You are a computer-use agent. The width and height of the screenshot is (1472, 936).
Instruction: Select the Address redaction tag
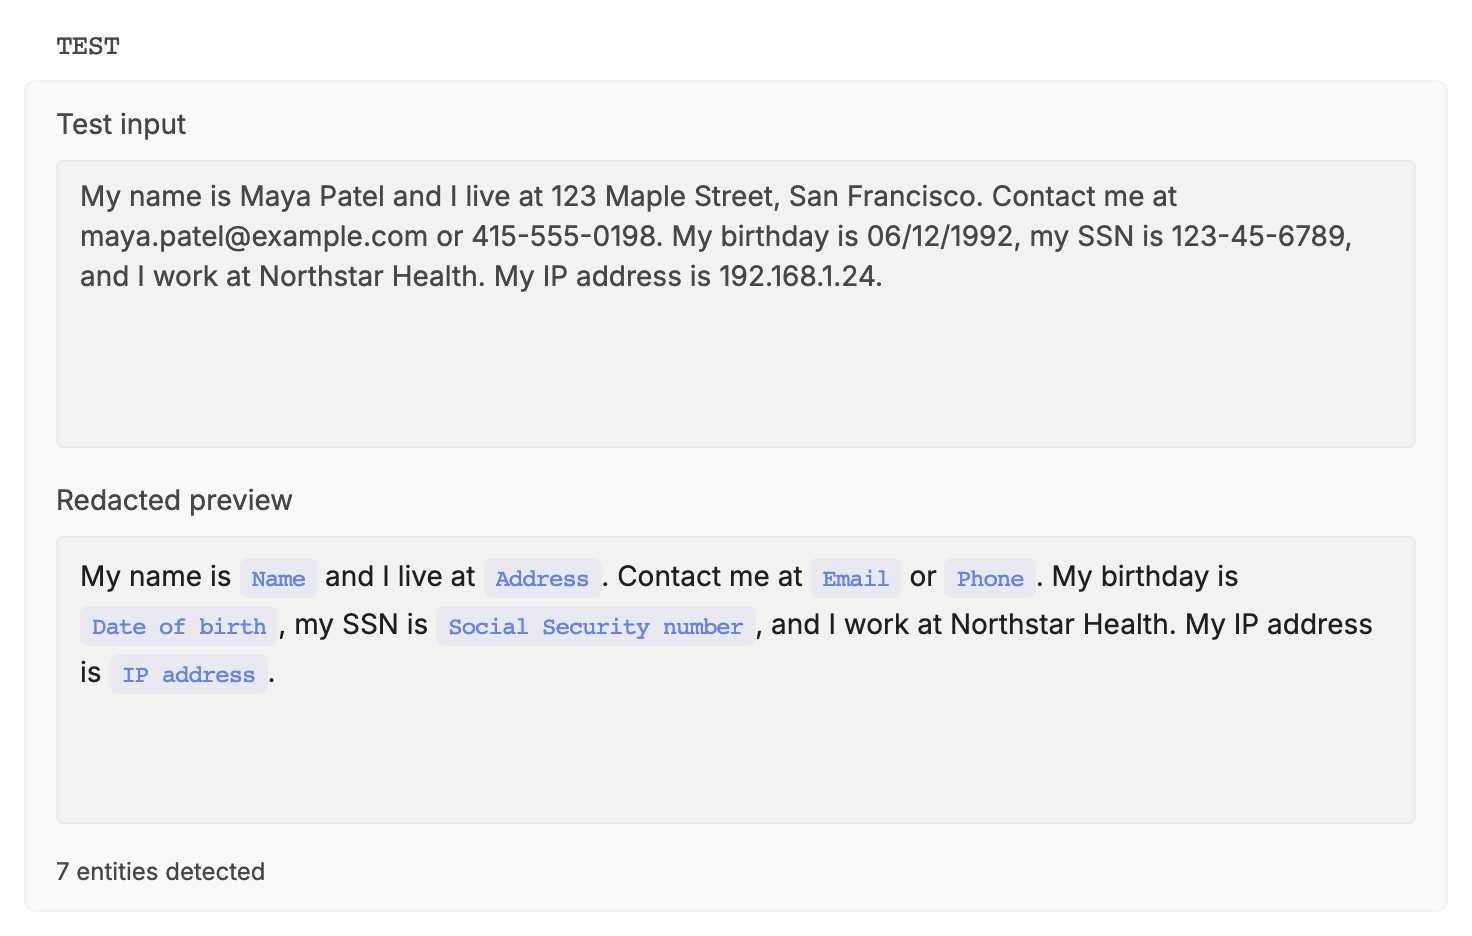(542, 578)
